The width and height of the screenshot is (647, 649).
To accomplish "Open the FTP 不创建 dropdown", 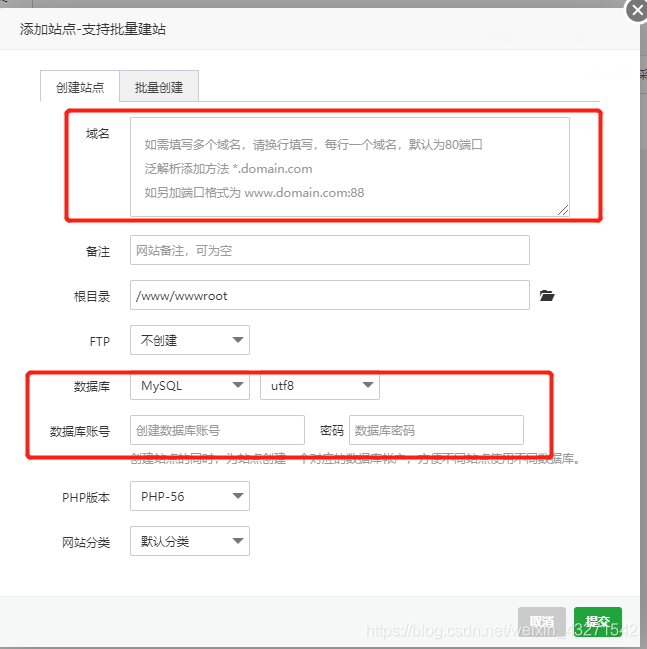I will coord(190,340).
